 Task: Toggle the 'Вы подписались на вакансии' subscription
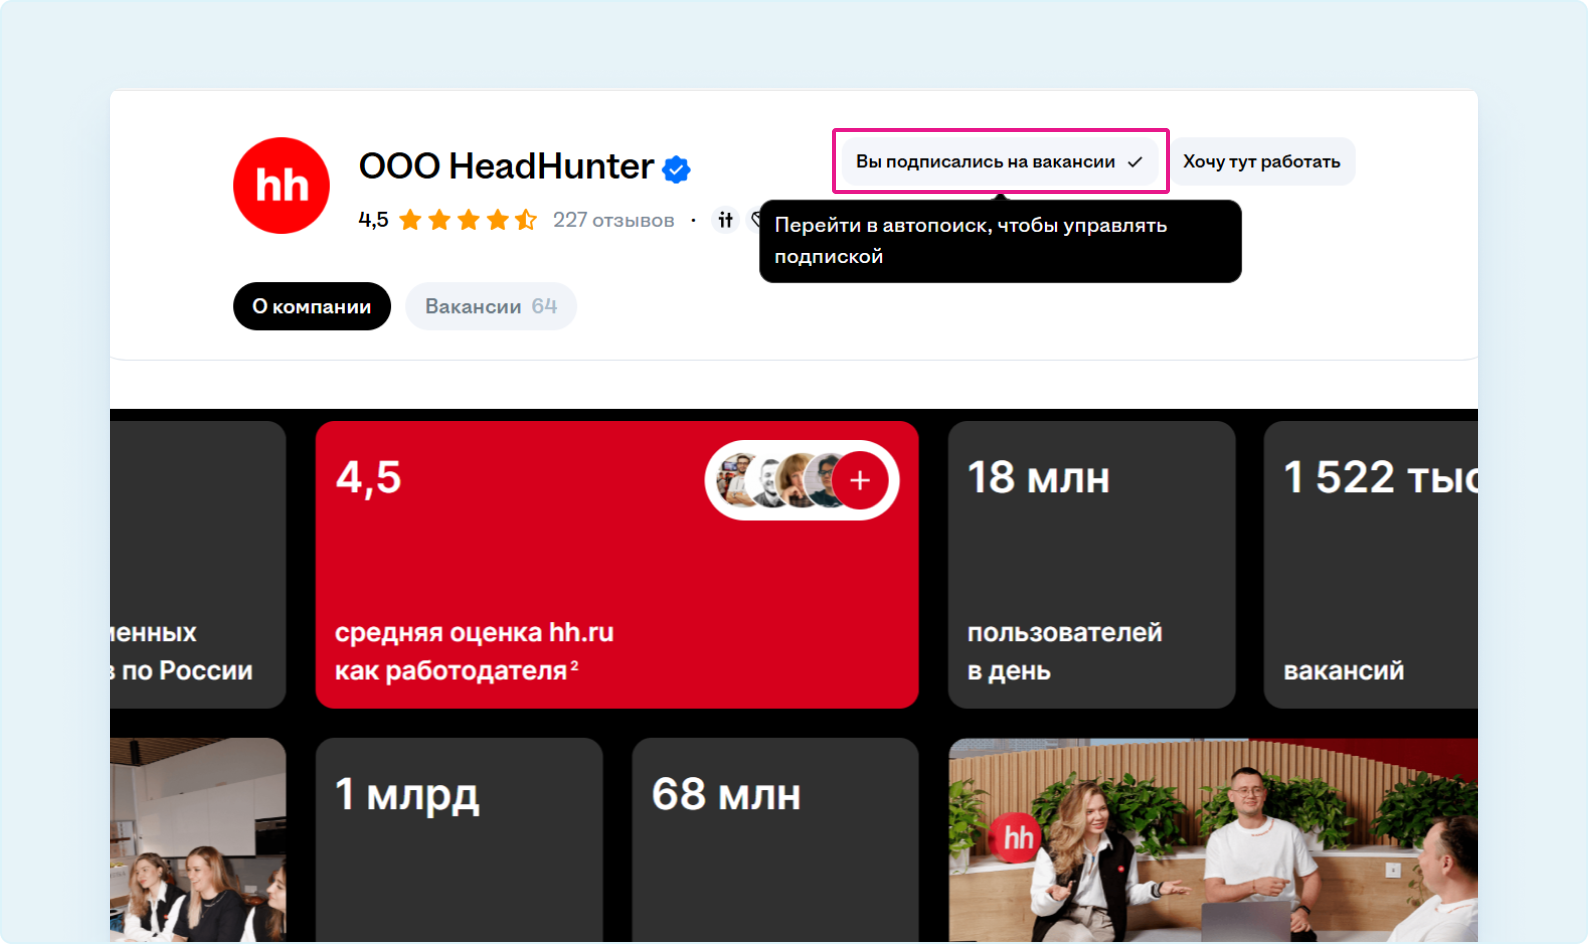coord(1000,162)
